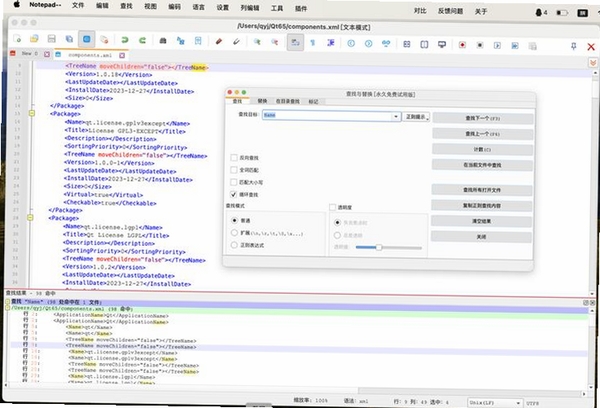Click the monitor screen toolbar icon
Screen dimensions: 600x408
coord(442,45)
